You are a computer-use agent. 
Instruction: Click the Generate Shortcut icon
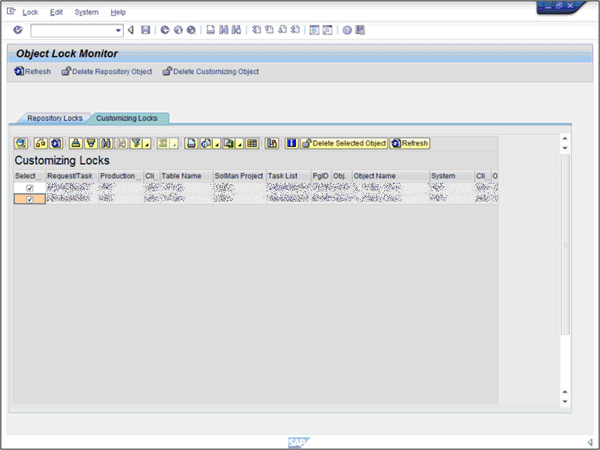pos(328,30)
